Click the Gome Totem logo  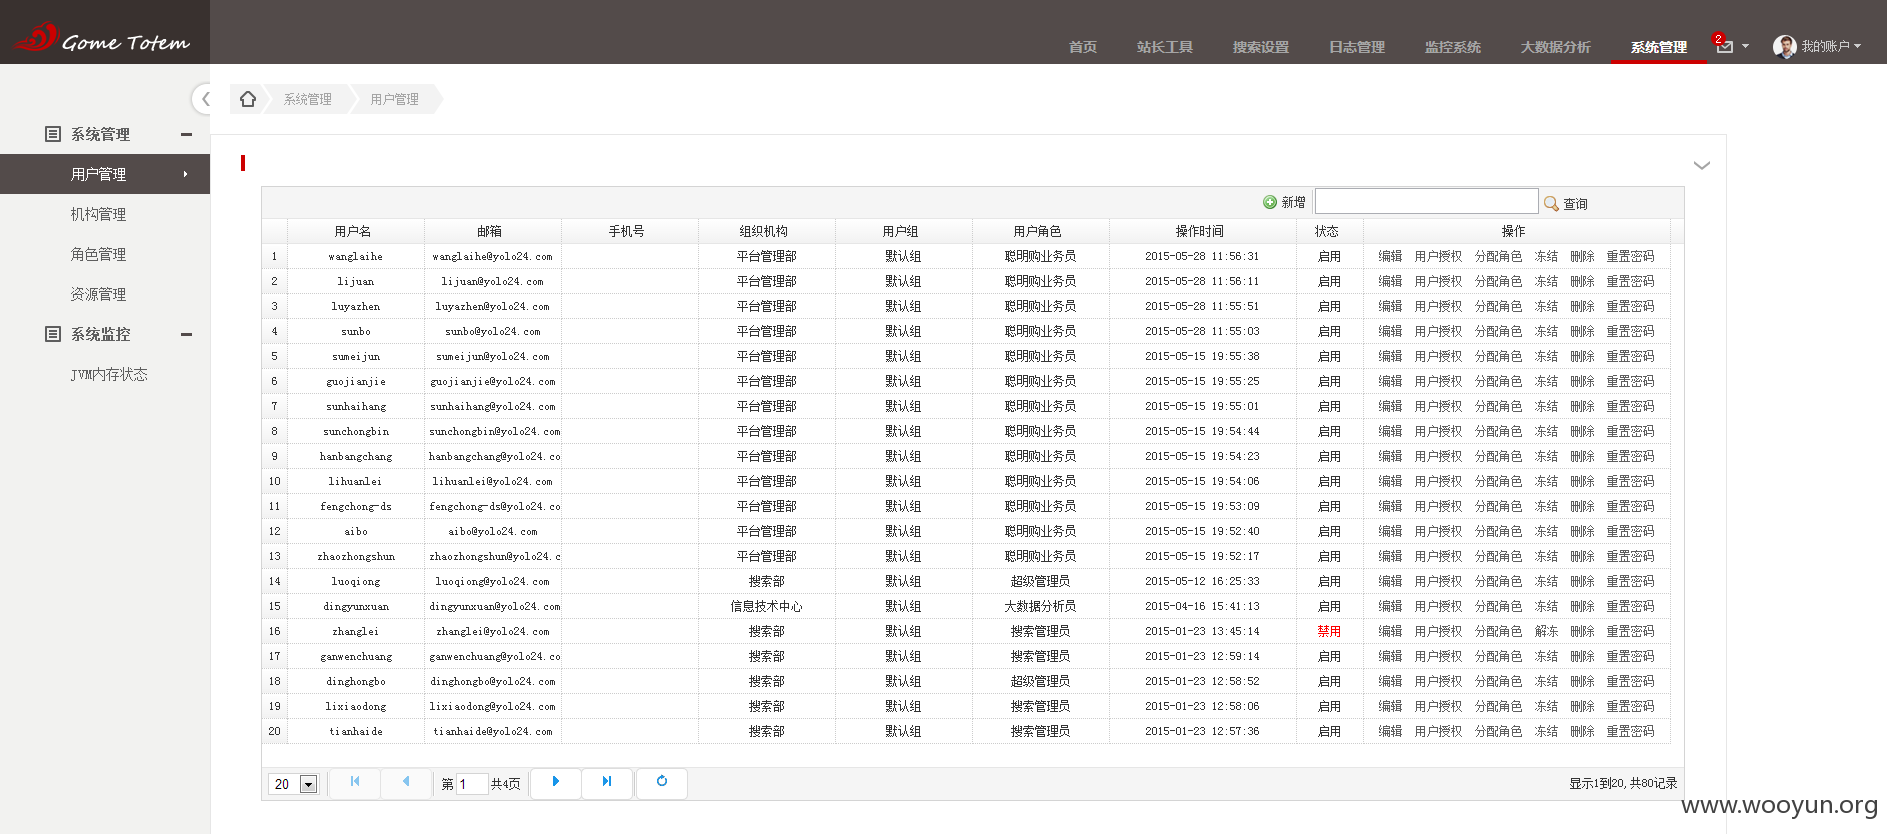pos(101,38)
